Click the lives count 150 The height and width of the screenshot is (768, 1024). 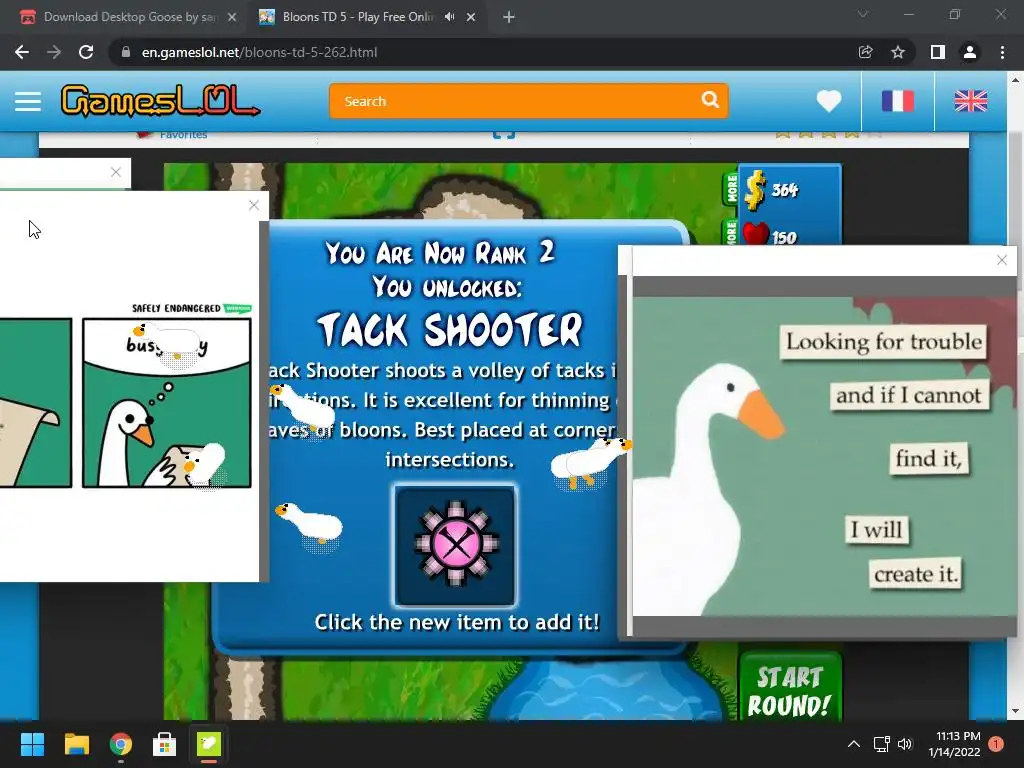click(x=784, y=237)
